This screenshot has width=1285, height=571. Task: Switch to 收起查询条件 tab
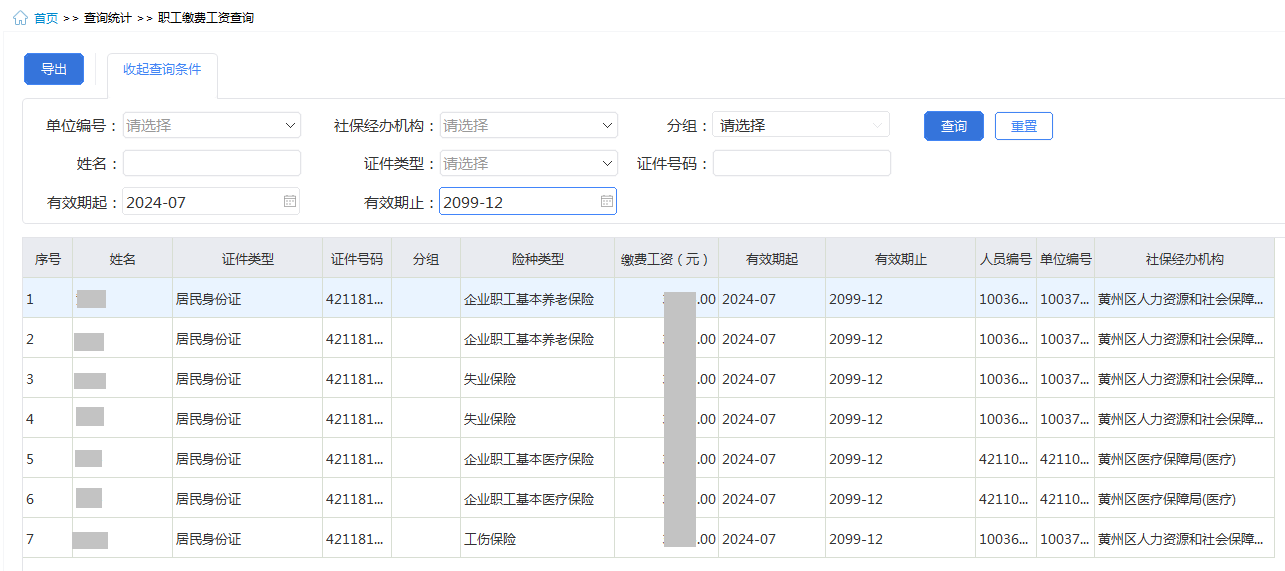[162, 70]
